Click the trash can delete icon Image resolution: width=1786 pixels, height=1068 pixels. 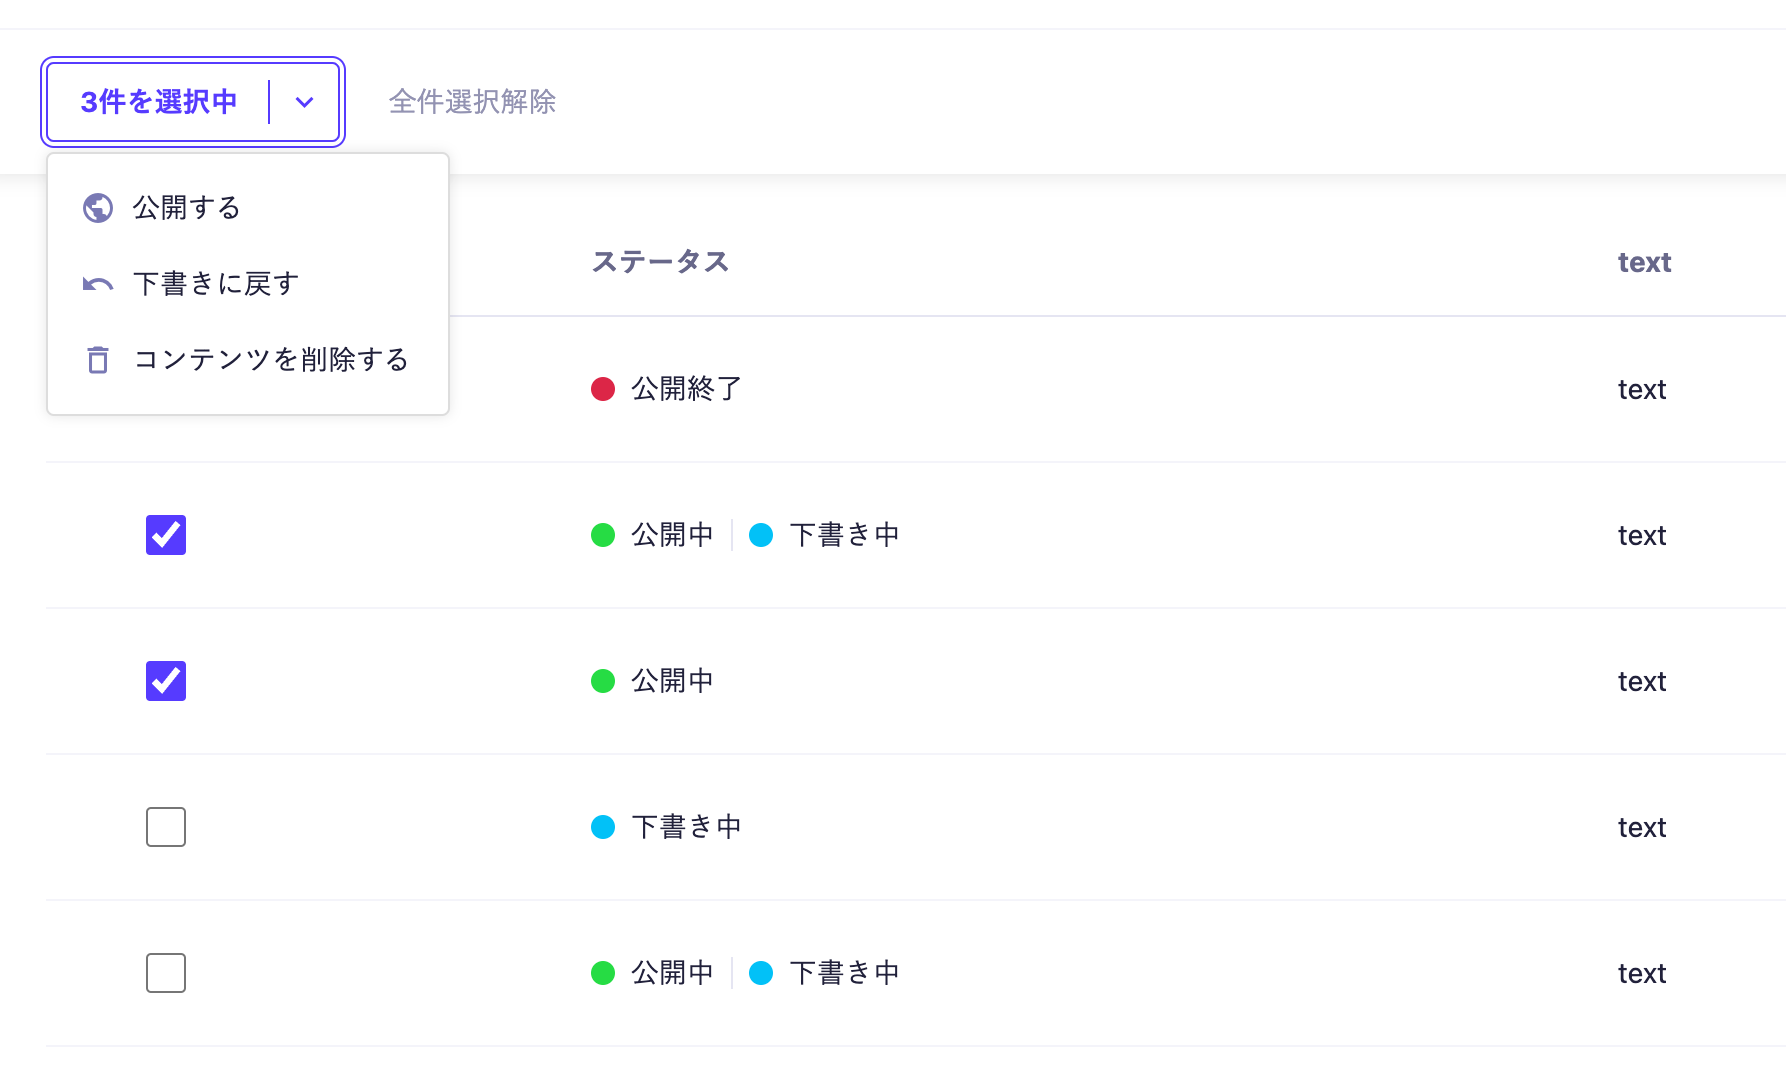tap(98, 360)
